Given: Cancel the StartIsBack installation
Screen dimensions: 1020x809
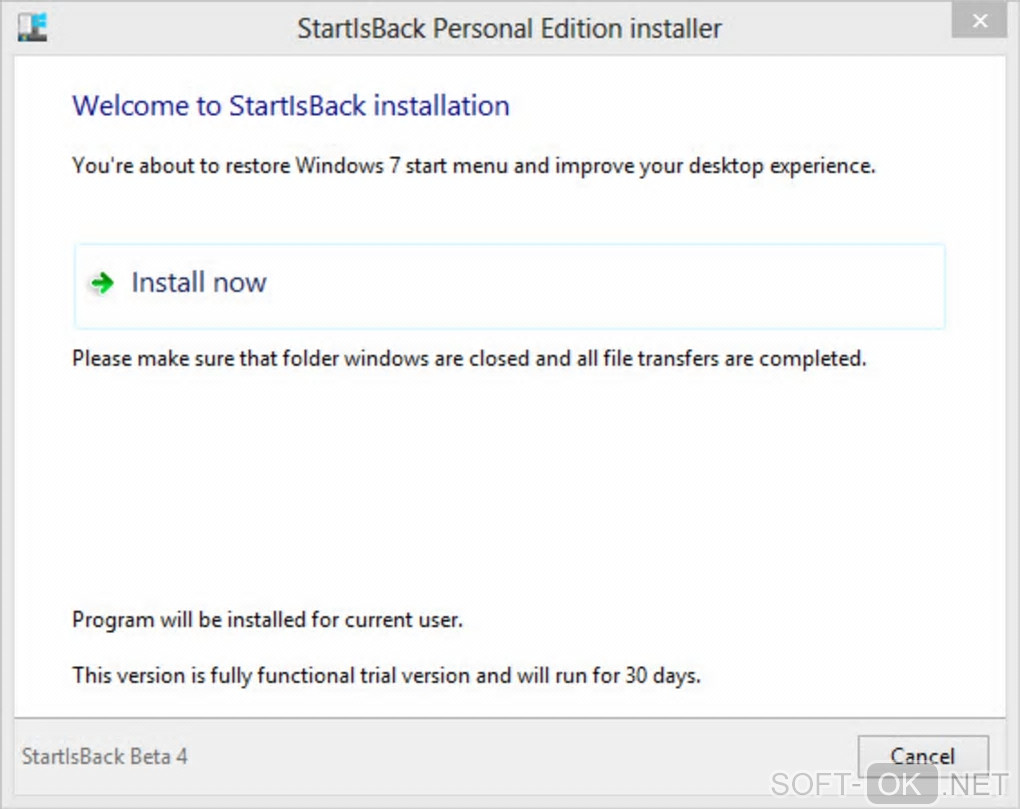Looking at the screenshot, I should click(922, 756).
